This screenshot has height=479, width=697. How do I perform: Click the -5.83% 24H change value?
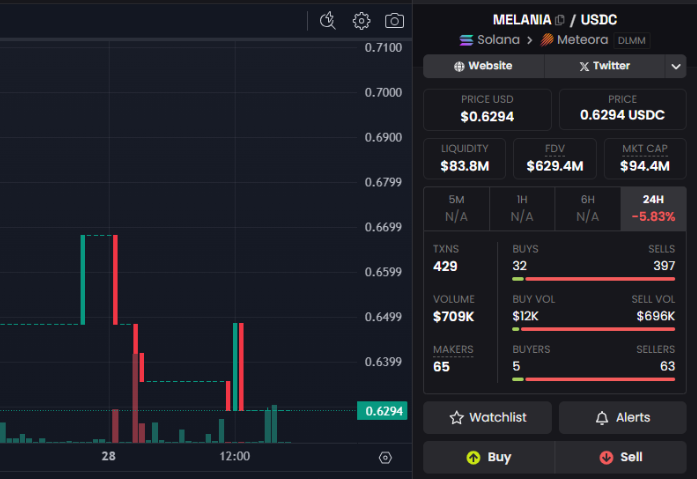click(x=653, y=216)
